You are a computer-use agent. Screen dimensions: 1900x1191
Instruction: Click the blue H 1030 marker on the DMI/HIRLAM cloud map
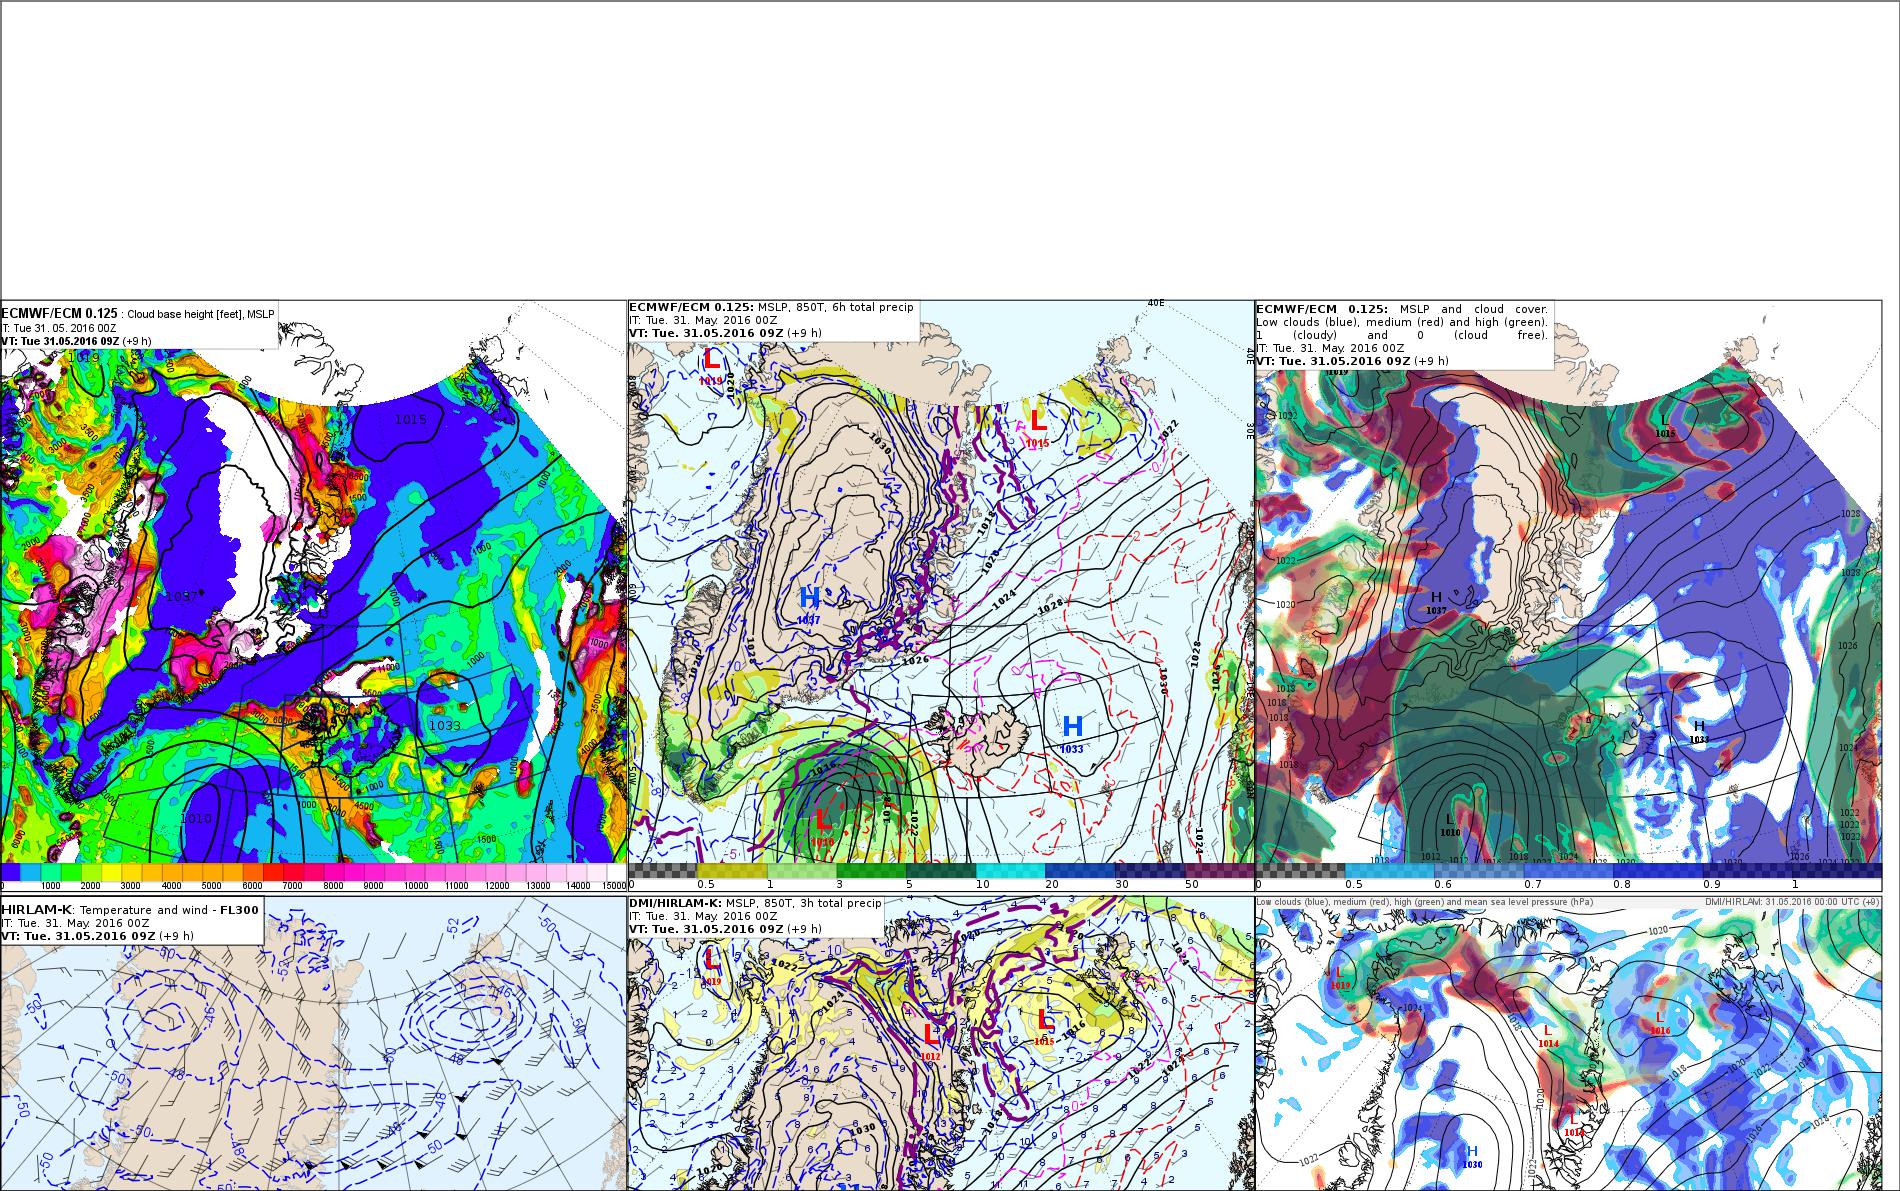point(1472,1157)
